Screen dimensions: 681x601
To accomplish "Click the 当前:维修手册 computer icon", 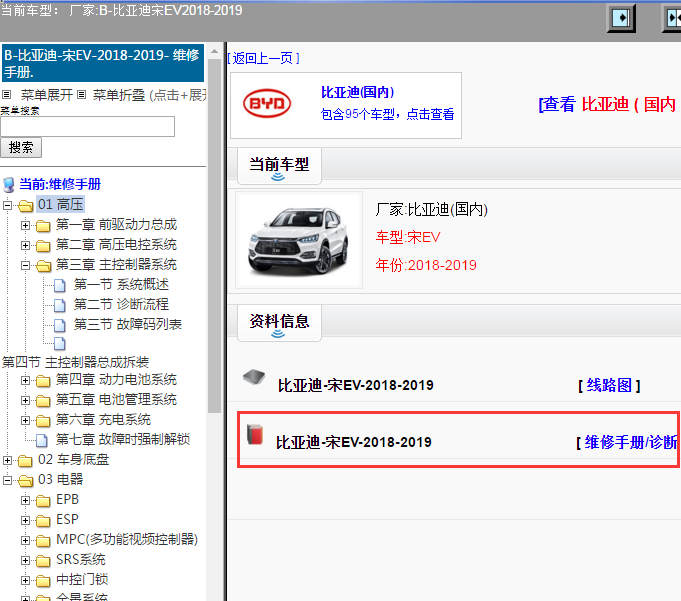I will pos(9,185).
